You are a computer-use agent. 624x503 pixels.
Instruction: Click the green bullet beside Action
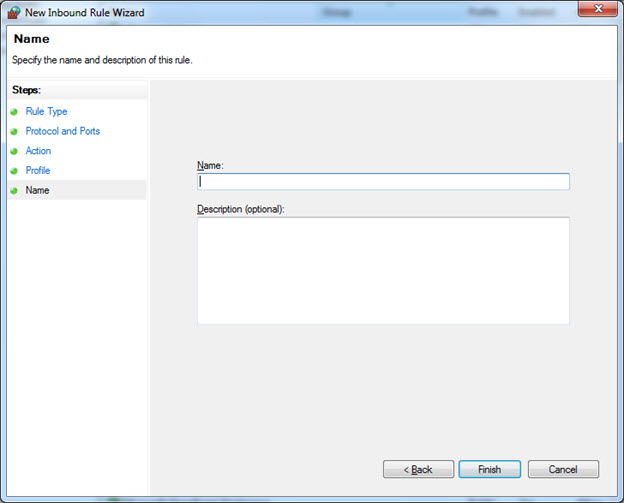pyautogui.click(x=14, y=151)
